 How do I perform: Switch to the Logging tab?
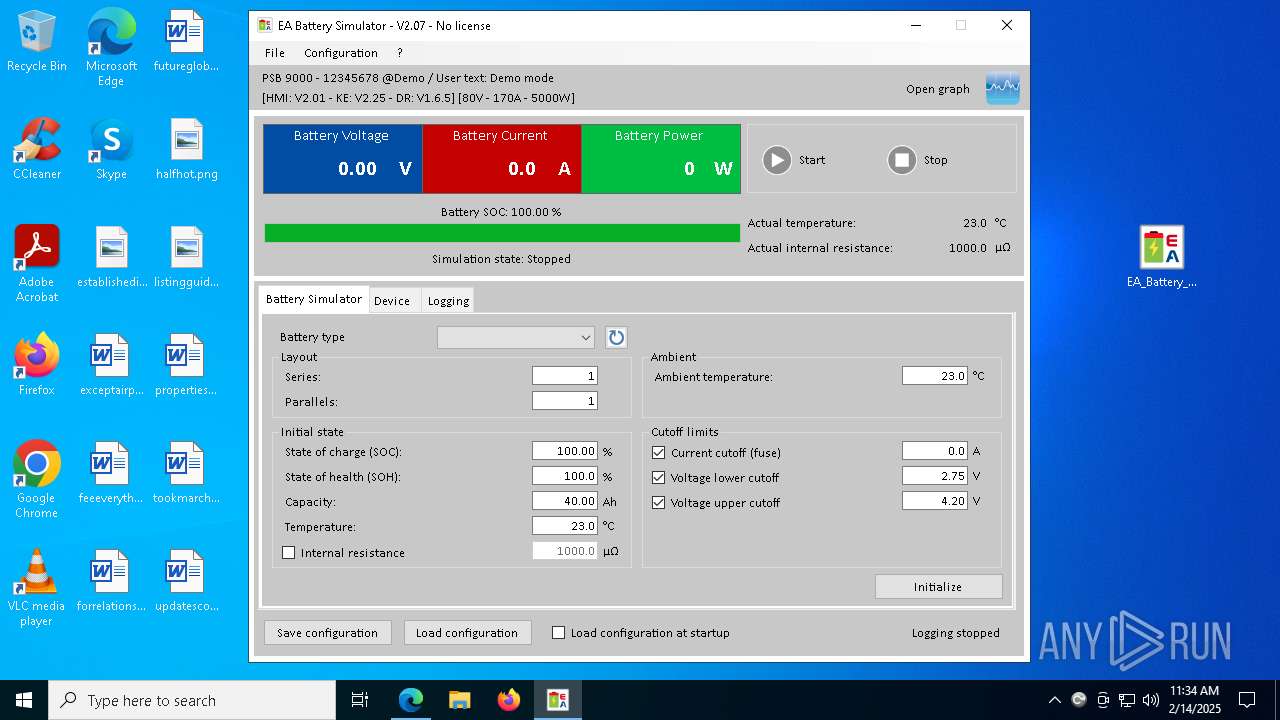tap(448, 301)
